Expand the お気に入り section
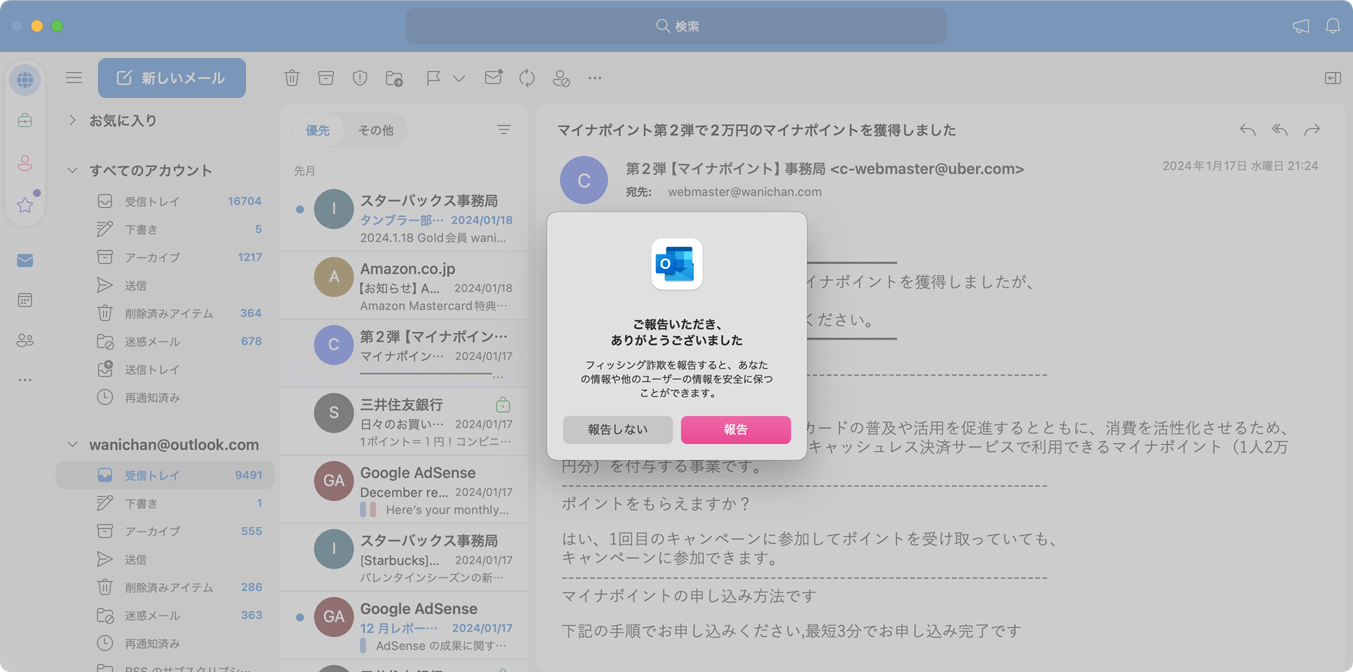The width and height of the screenshot is (1353, 672). (72, 120)
